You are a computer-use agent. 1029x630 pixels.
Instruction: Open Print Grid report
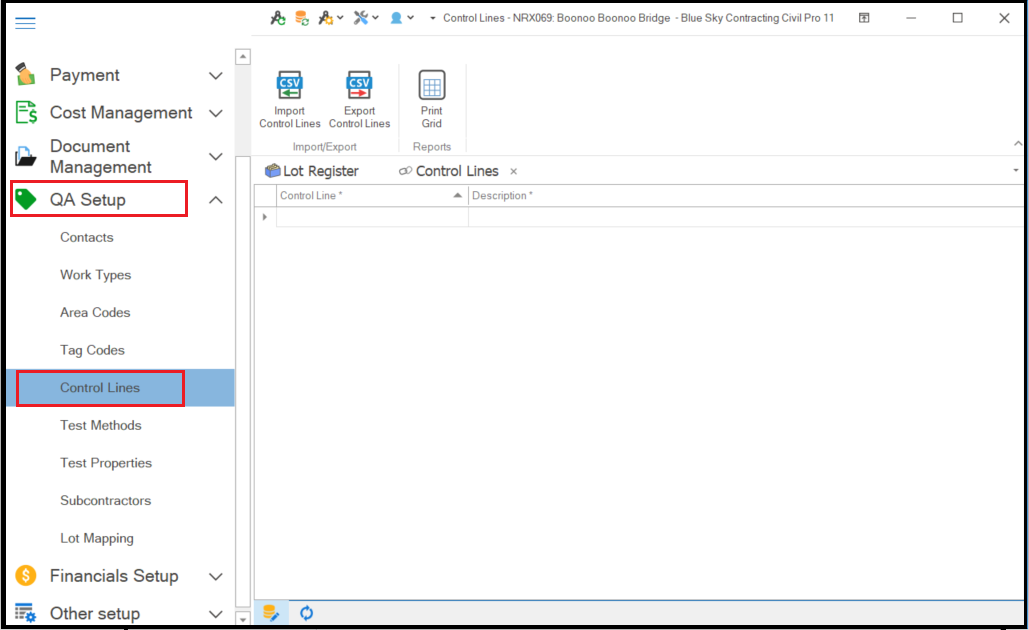pos(431,87)
